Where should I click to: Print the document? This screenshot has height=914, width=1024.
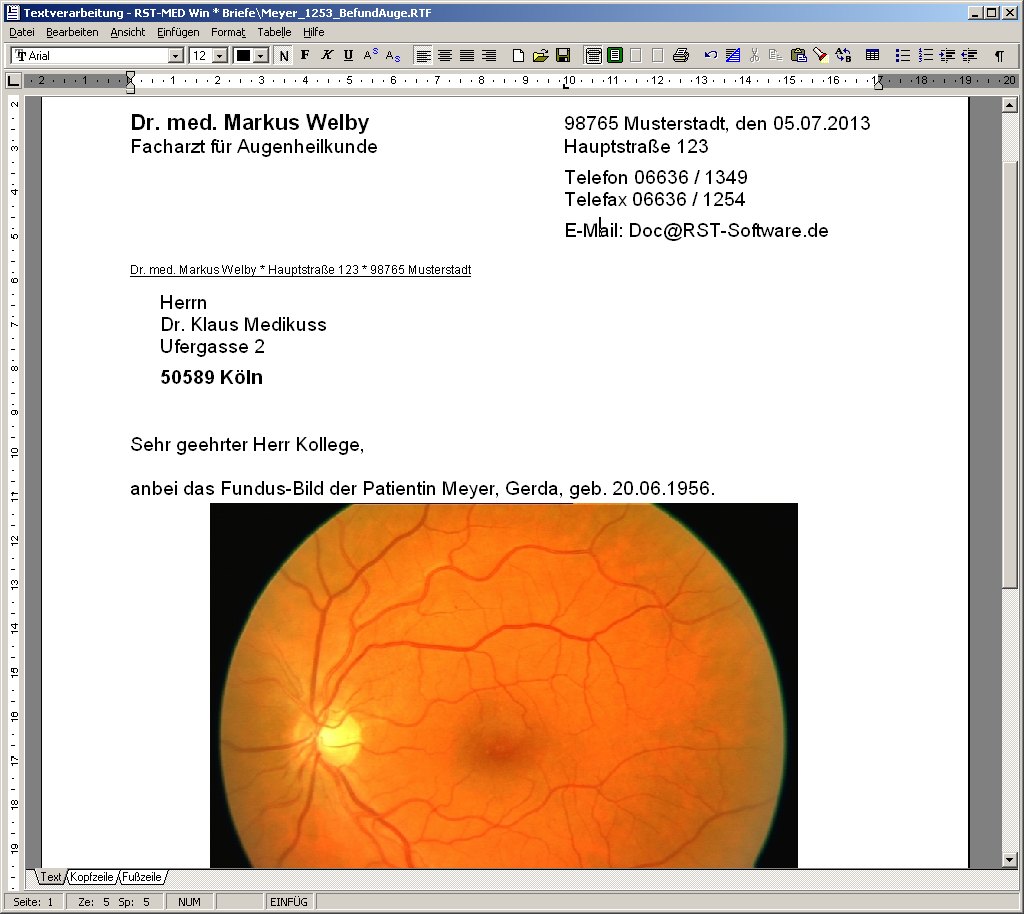[x=680, y=55]
